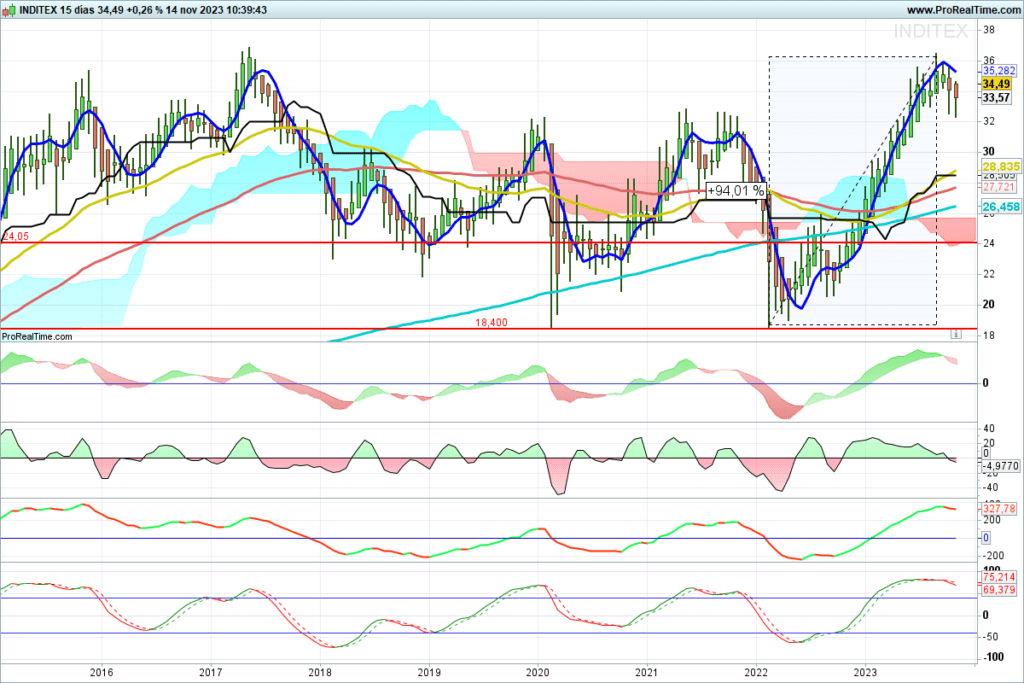
Task: Click the olive 28,835 moving average label
Action: 1001,167
